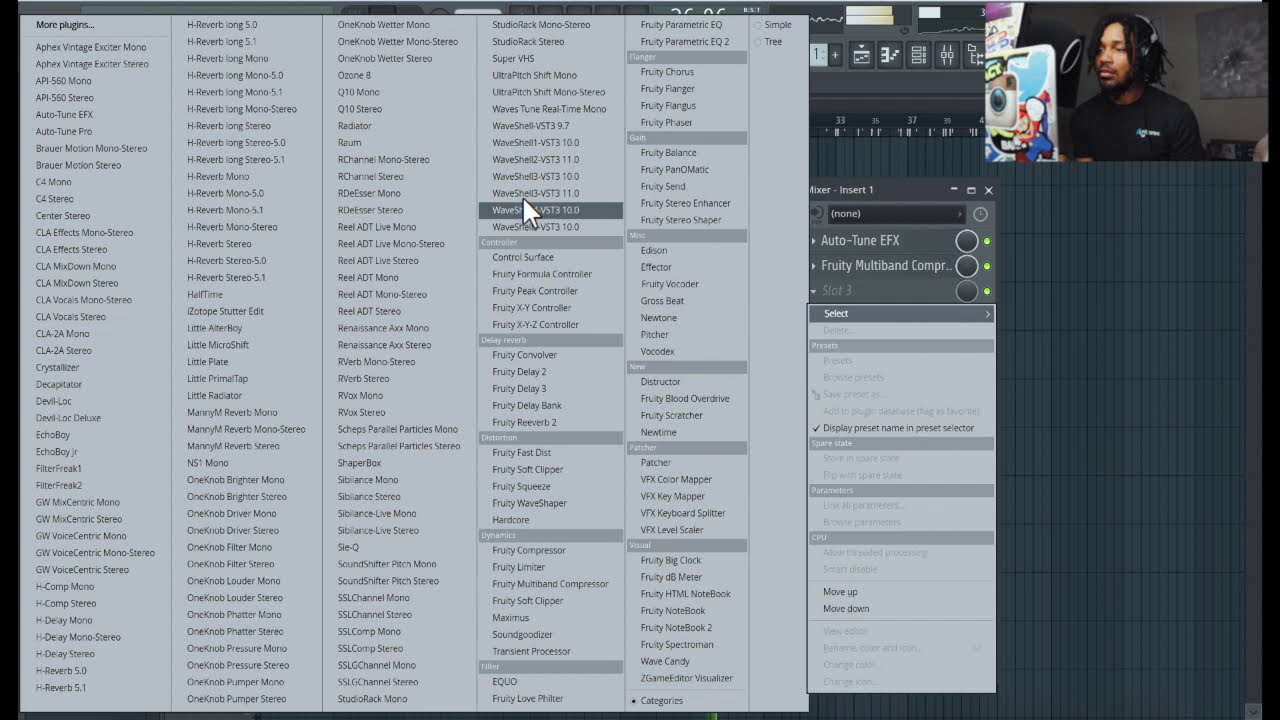Pick Waves Tune Real-Time Mono plugin
This screenshot has height=720, width=1280.
(549, 109)
